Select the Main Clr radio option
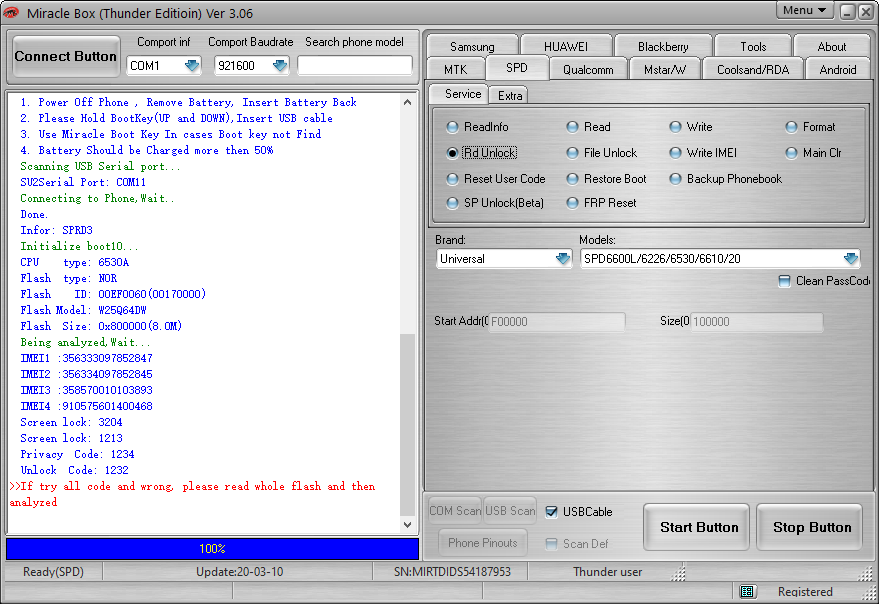Screen dimensions: 879x604 click(813, 153)
